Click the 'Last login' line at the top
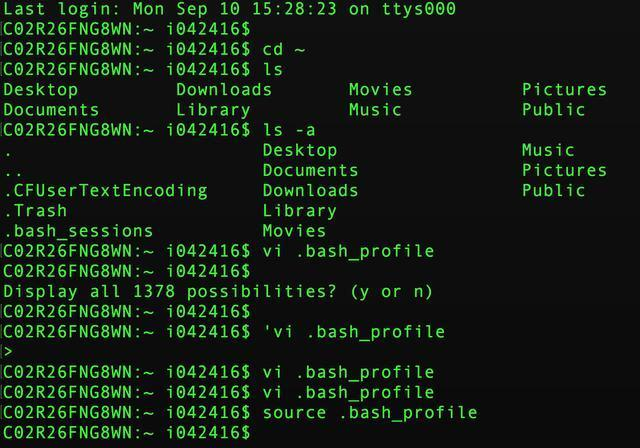This screenshot has height=448, width=640. [229, 9]
